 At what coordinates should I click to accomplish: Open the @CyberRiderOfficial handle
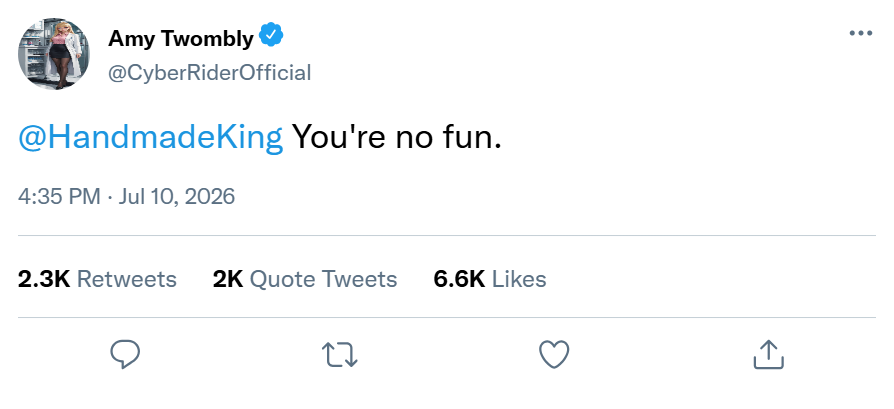(210, 73)
